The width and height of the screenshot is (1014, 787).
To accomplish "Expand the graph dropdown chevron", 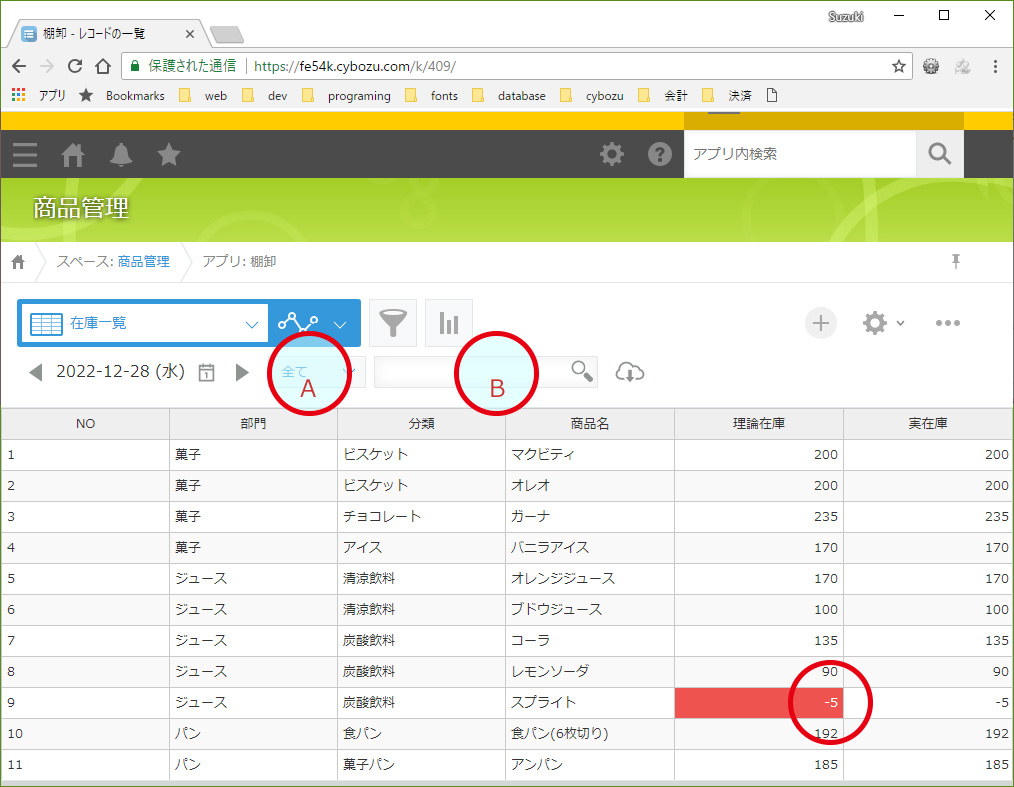I will pos(340,324).
